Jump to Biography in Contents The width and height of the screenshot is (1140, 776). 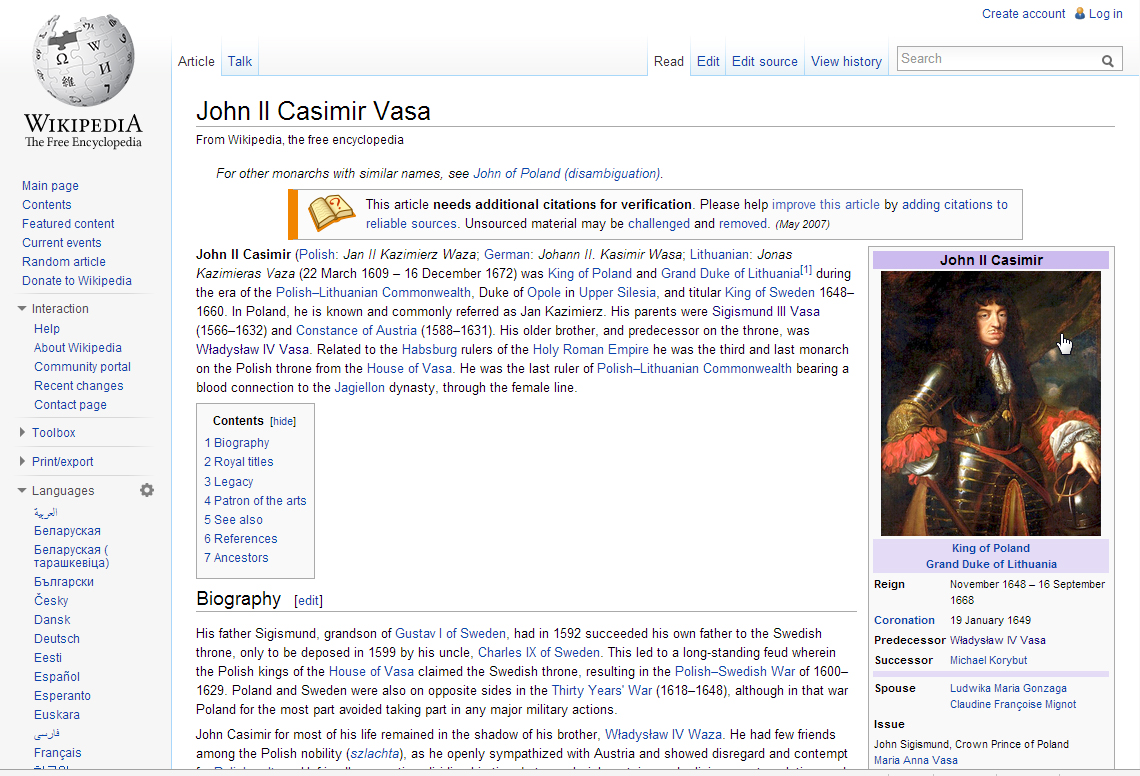click(x=237, y=443)
